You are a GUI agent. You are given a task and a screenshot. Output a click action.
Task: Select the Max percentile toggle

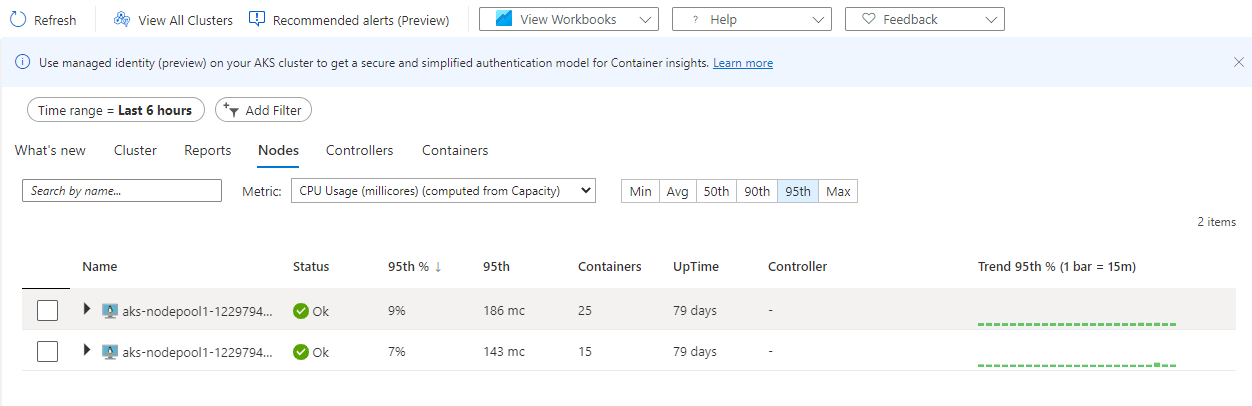[838, 191]
